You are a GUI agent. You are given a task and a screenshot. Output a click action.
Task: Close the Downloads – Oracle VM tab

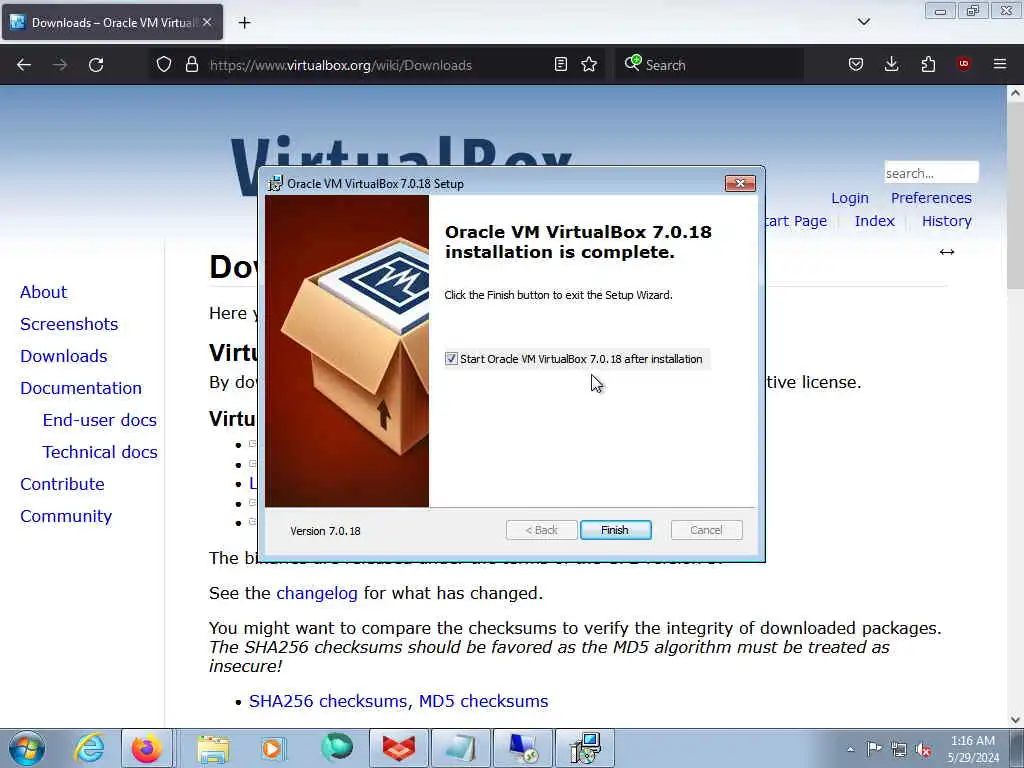click(207, 22)
